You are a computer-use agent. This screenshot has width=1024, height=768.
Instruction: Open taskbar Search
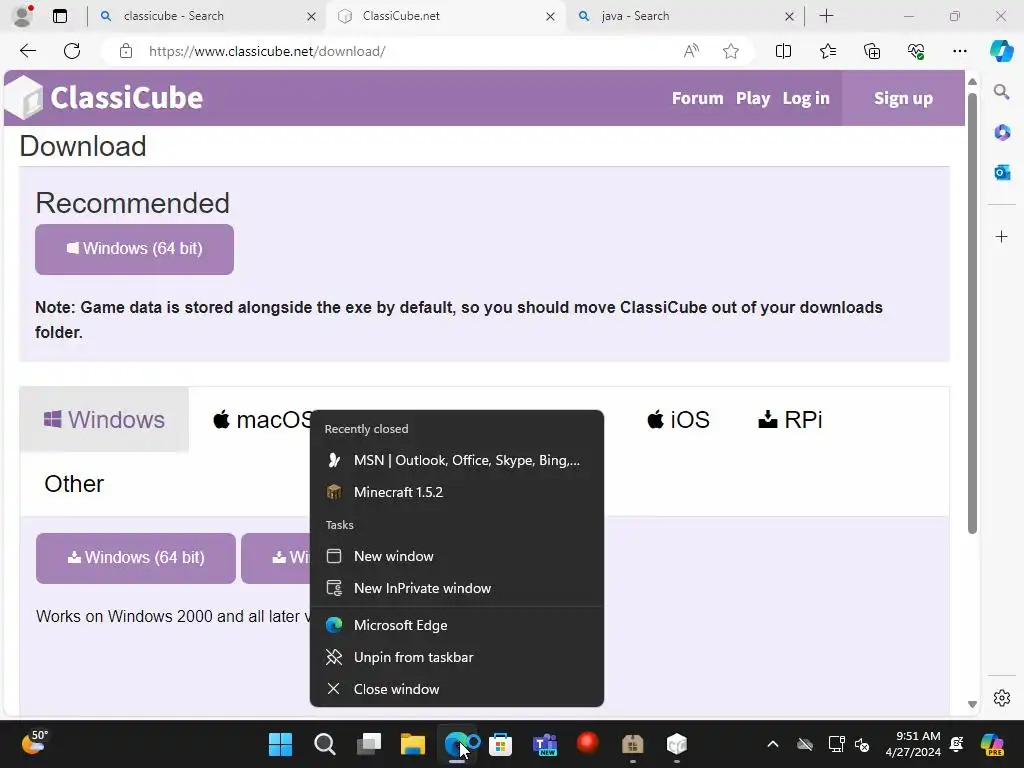tap(325, 744)
